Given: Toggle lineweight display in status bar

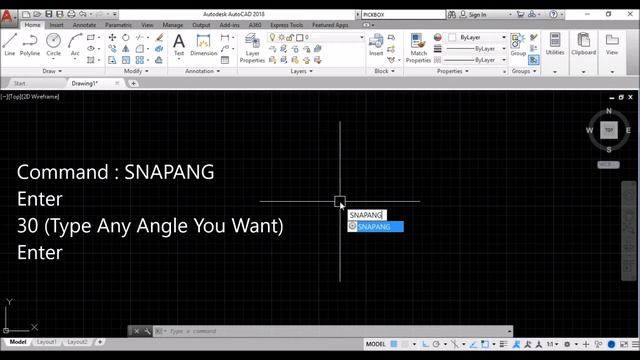Looking at the screenshot, I should (503, 344).
